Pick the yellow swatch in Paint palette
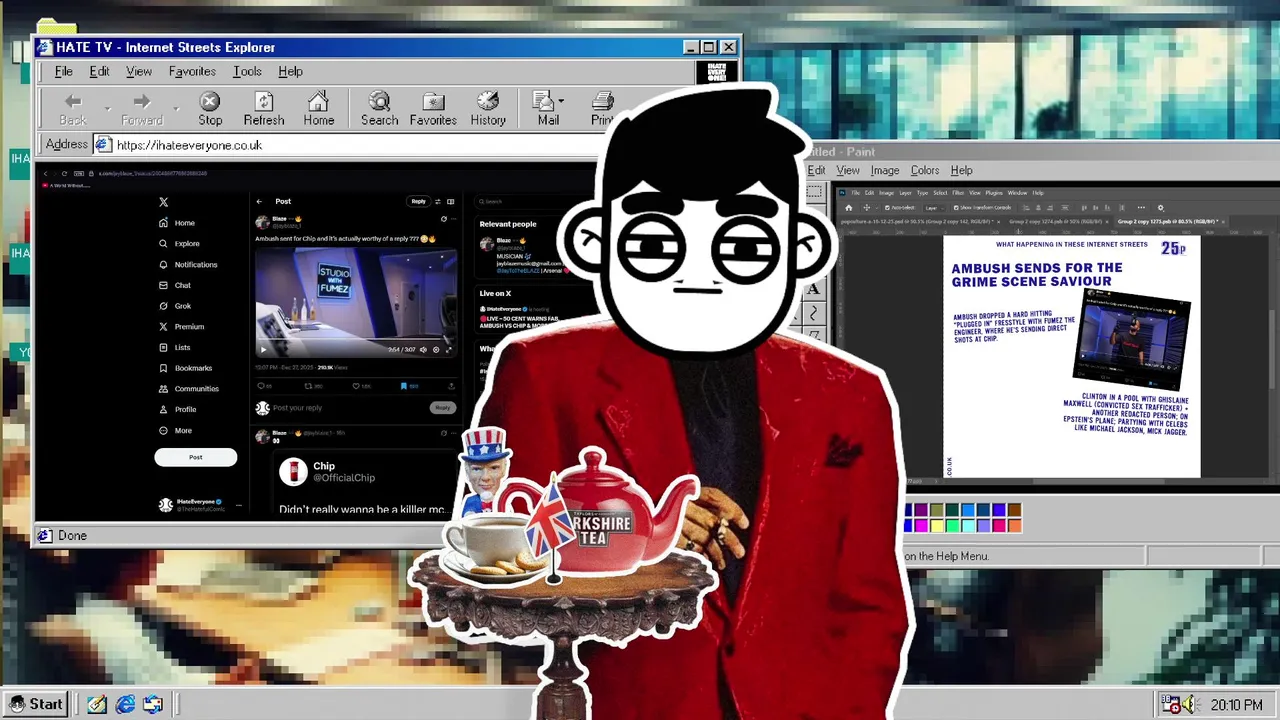 coord(937,526)
